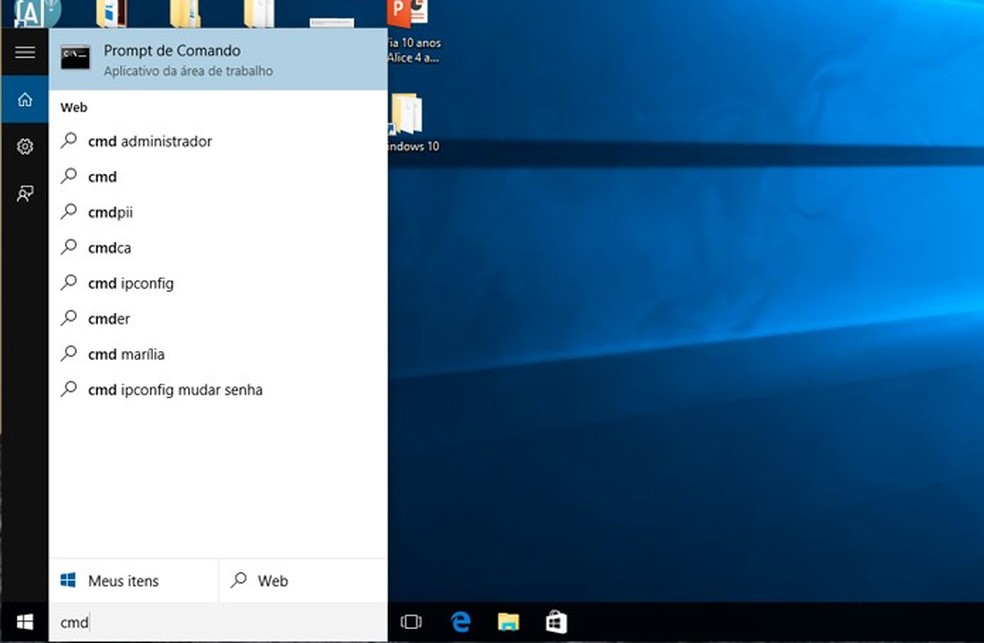Screen dimensions: 984x643
Task: Click the search input field containing cmd
Action: click(217, 622)
